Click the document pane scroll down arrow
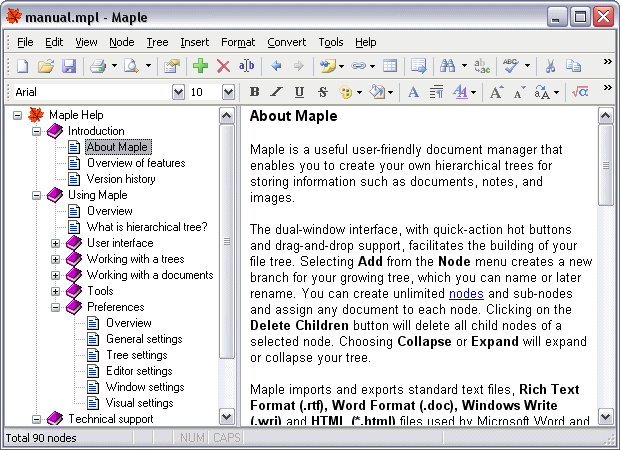 pos(605,416)
